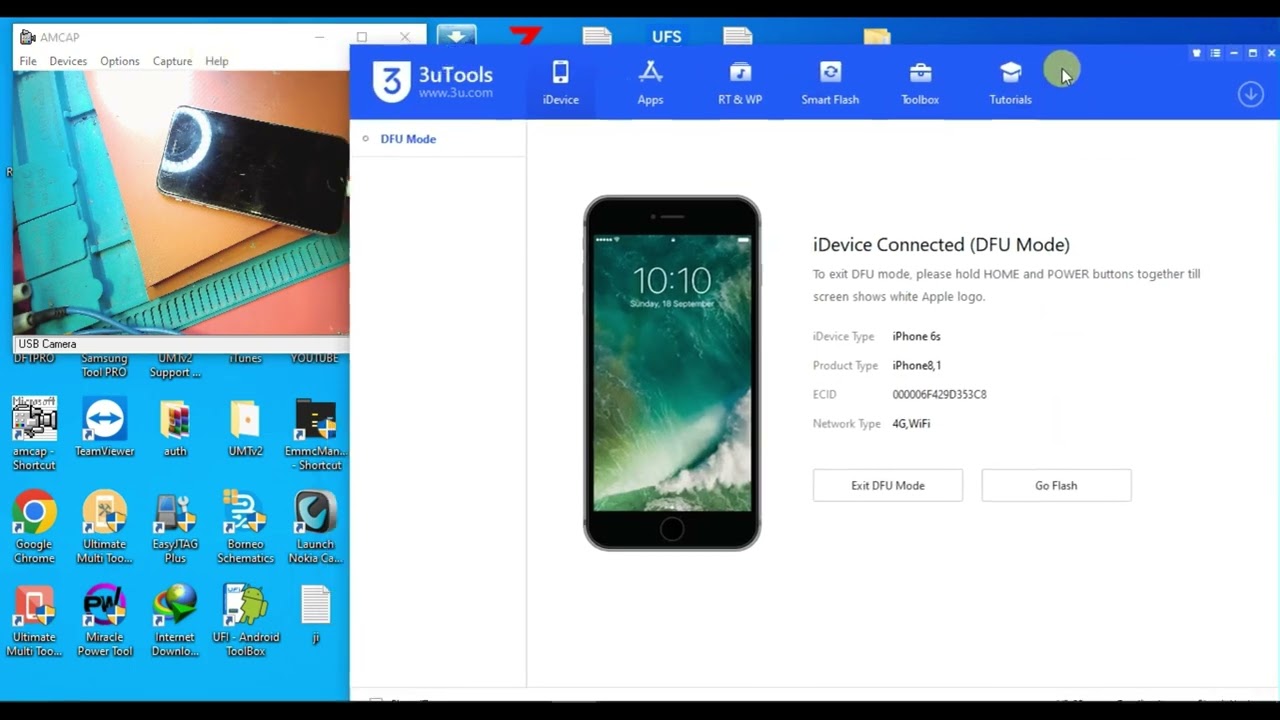Open the Toolbox section
This screenshot has height=720, width=1280.
pyautogui.click(x=920, y=83)
